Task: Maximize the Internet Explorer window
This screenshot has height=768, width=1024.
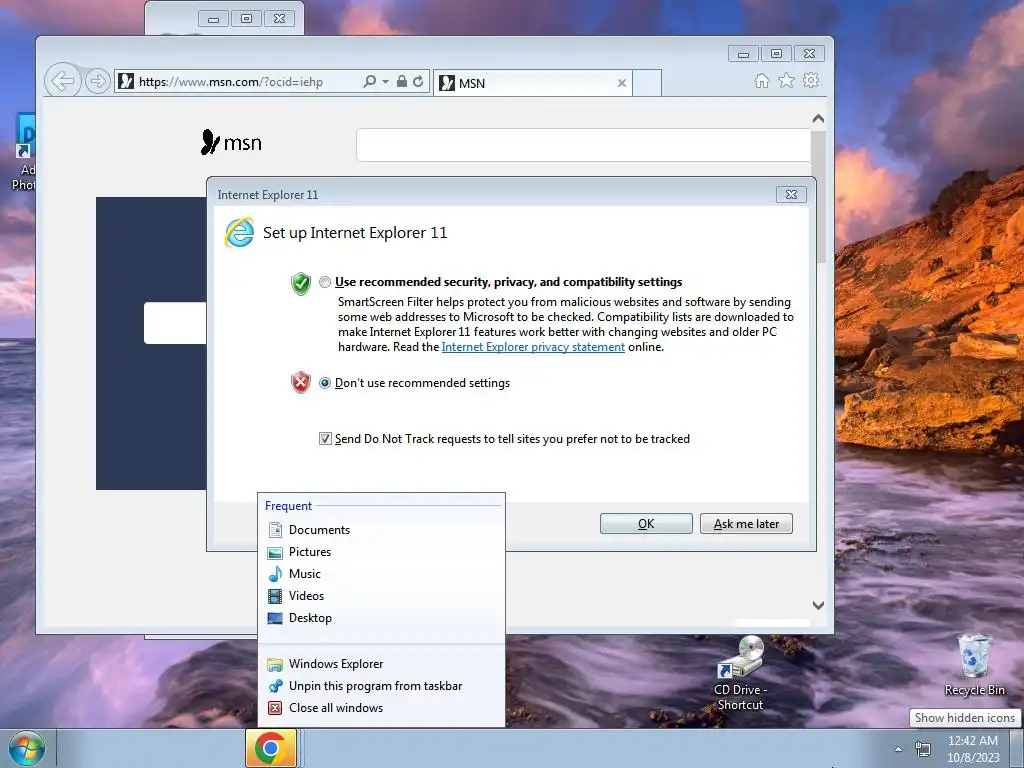Action: pos(776,54)
